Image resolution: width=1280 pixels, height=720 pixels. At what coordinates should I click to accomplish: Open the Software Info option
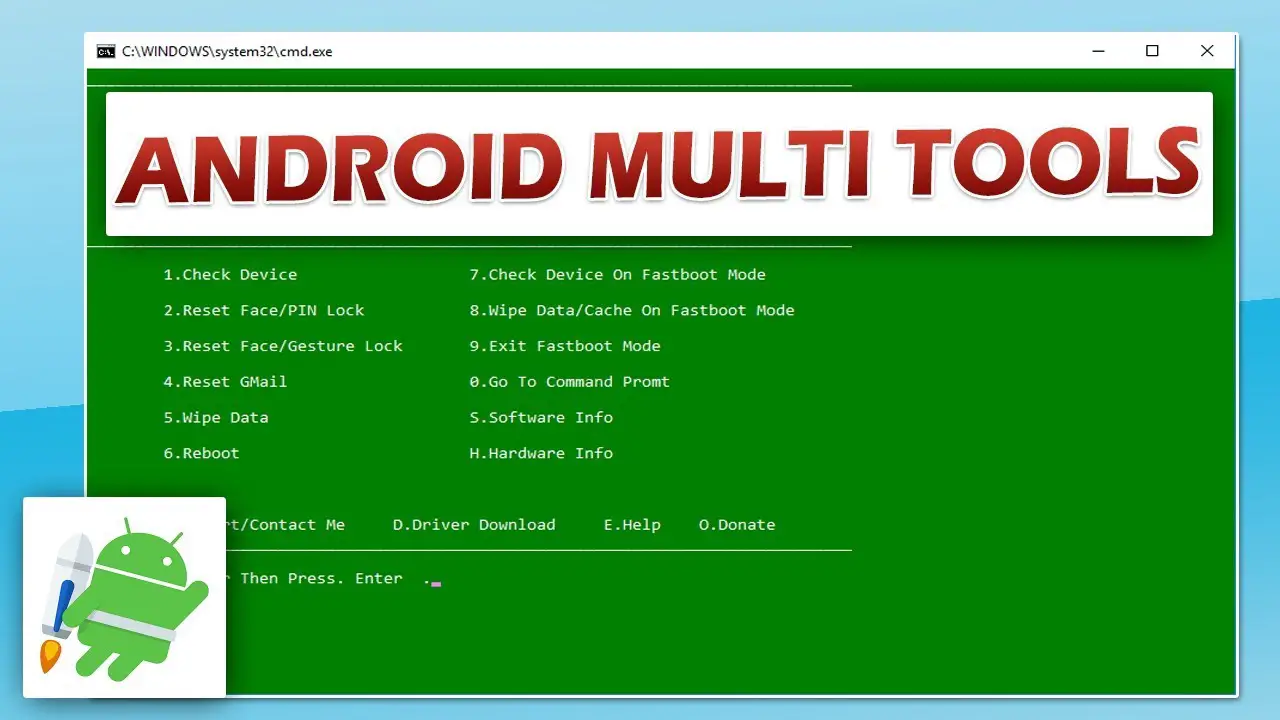point(541,418)
